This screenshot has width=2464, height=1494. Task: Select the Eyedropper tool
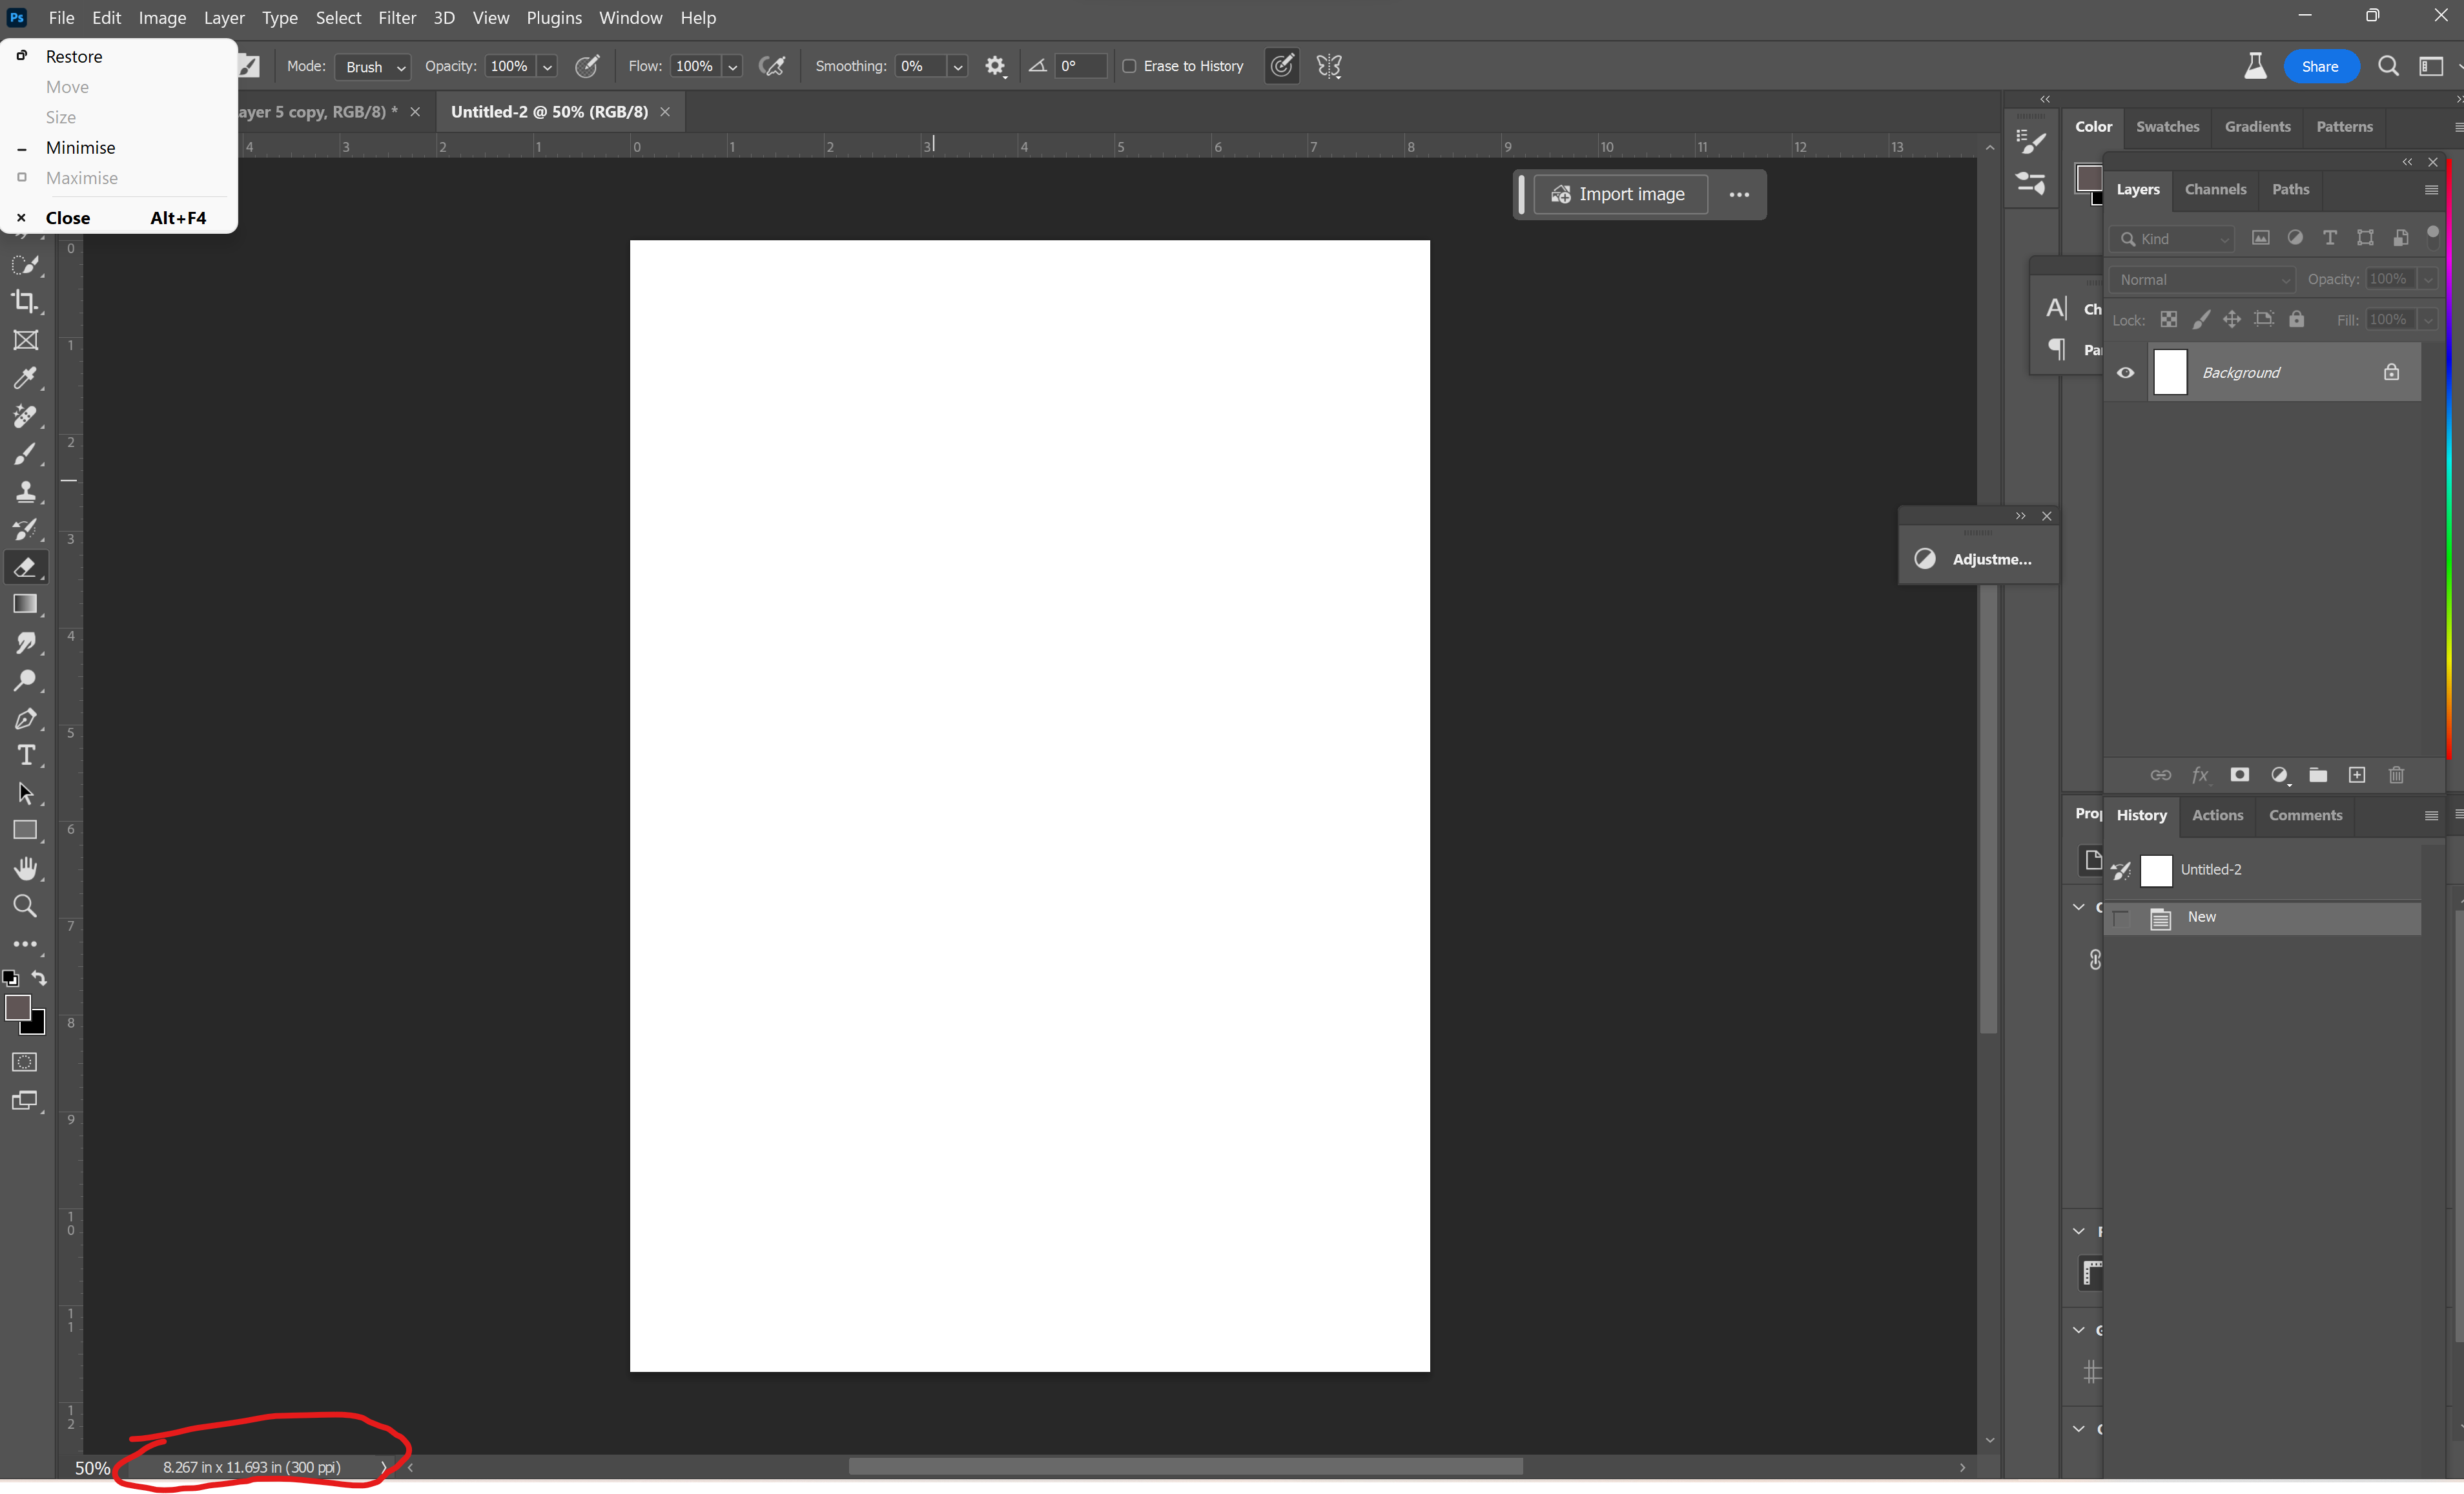(x=25, y=377)
